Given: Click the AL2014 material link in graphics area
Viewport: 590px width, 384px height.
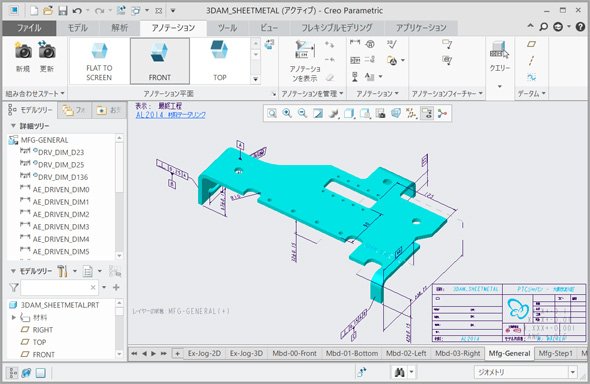Looking at the screenshot, I should pos(170,115).
